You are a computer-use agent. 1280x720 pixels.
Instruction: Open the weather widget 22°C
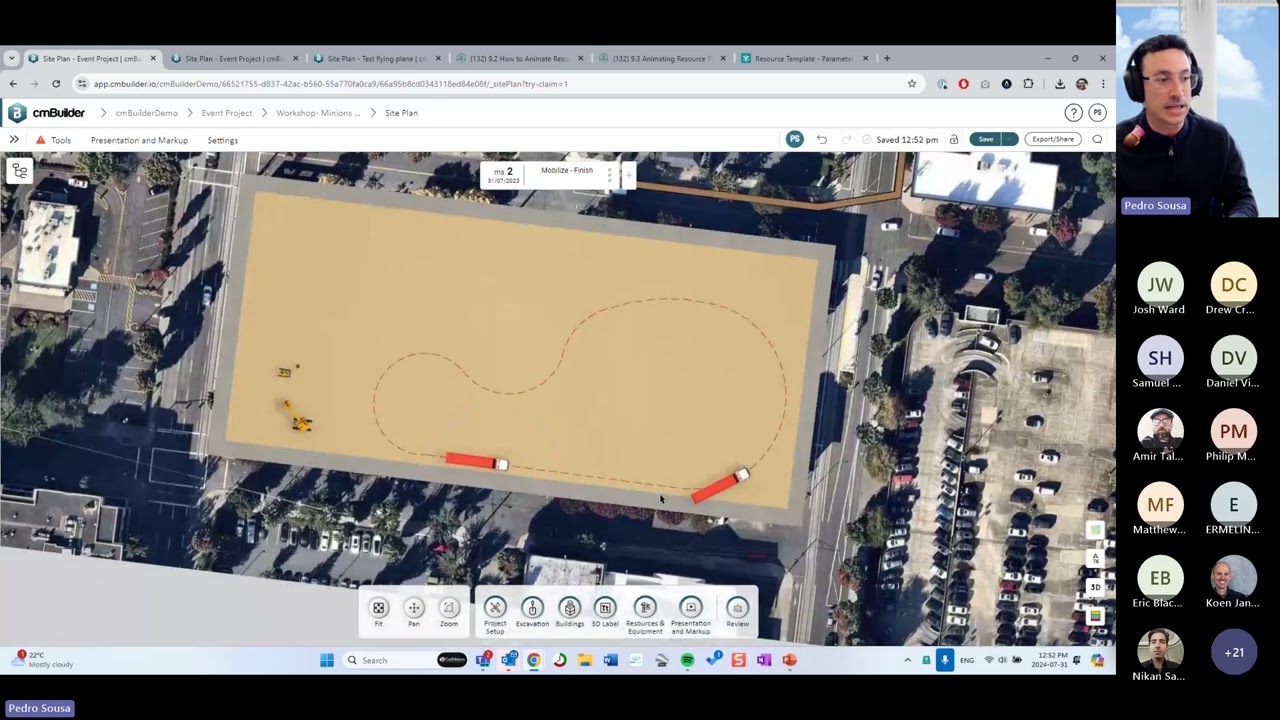(42, 660)
